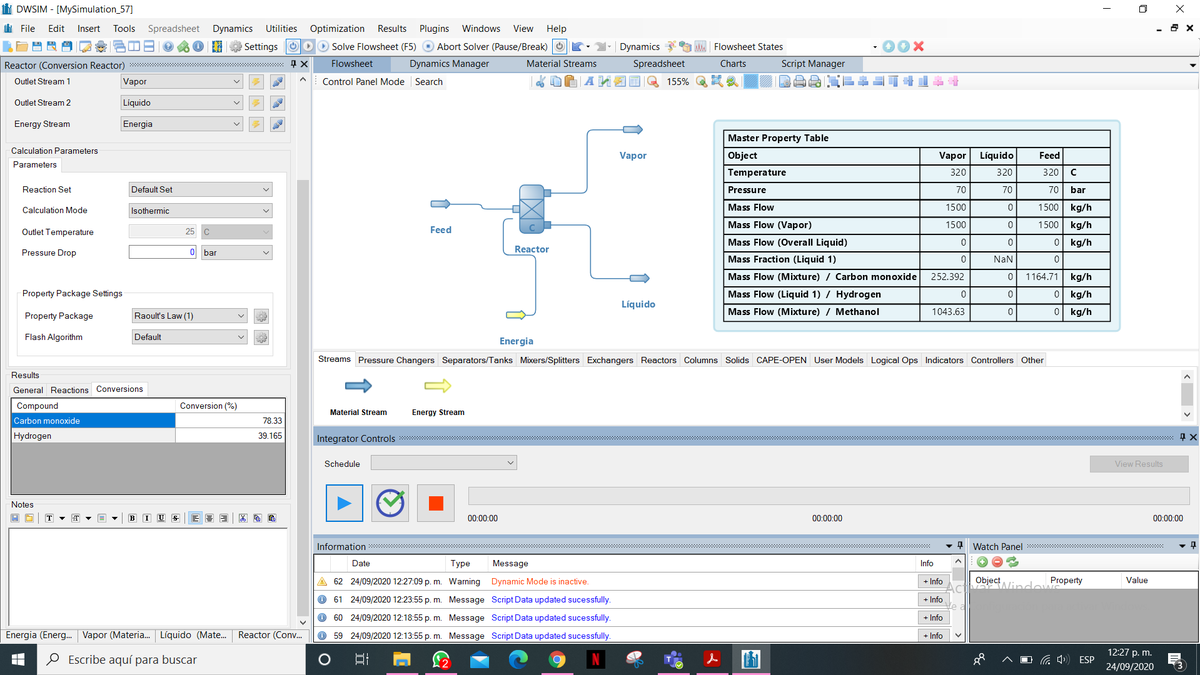Click the green add icon in Watch Panel
Image resolution: width=1200 pixels, height=675 pixels.
coord(982,561)
